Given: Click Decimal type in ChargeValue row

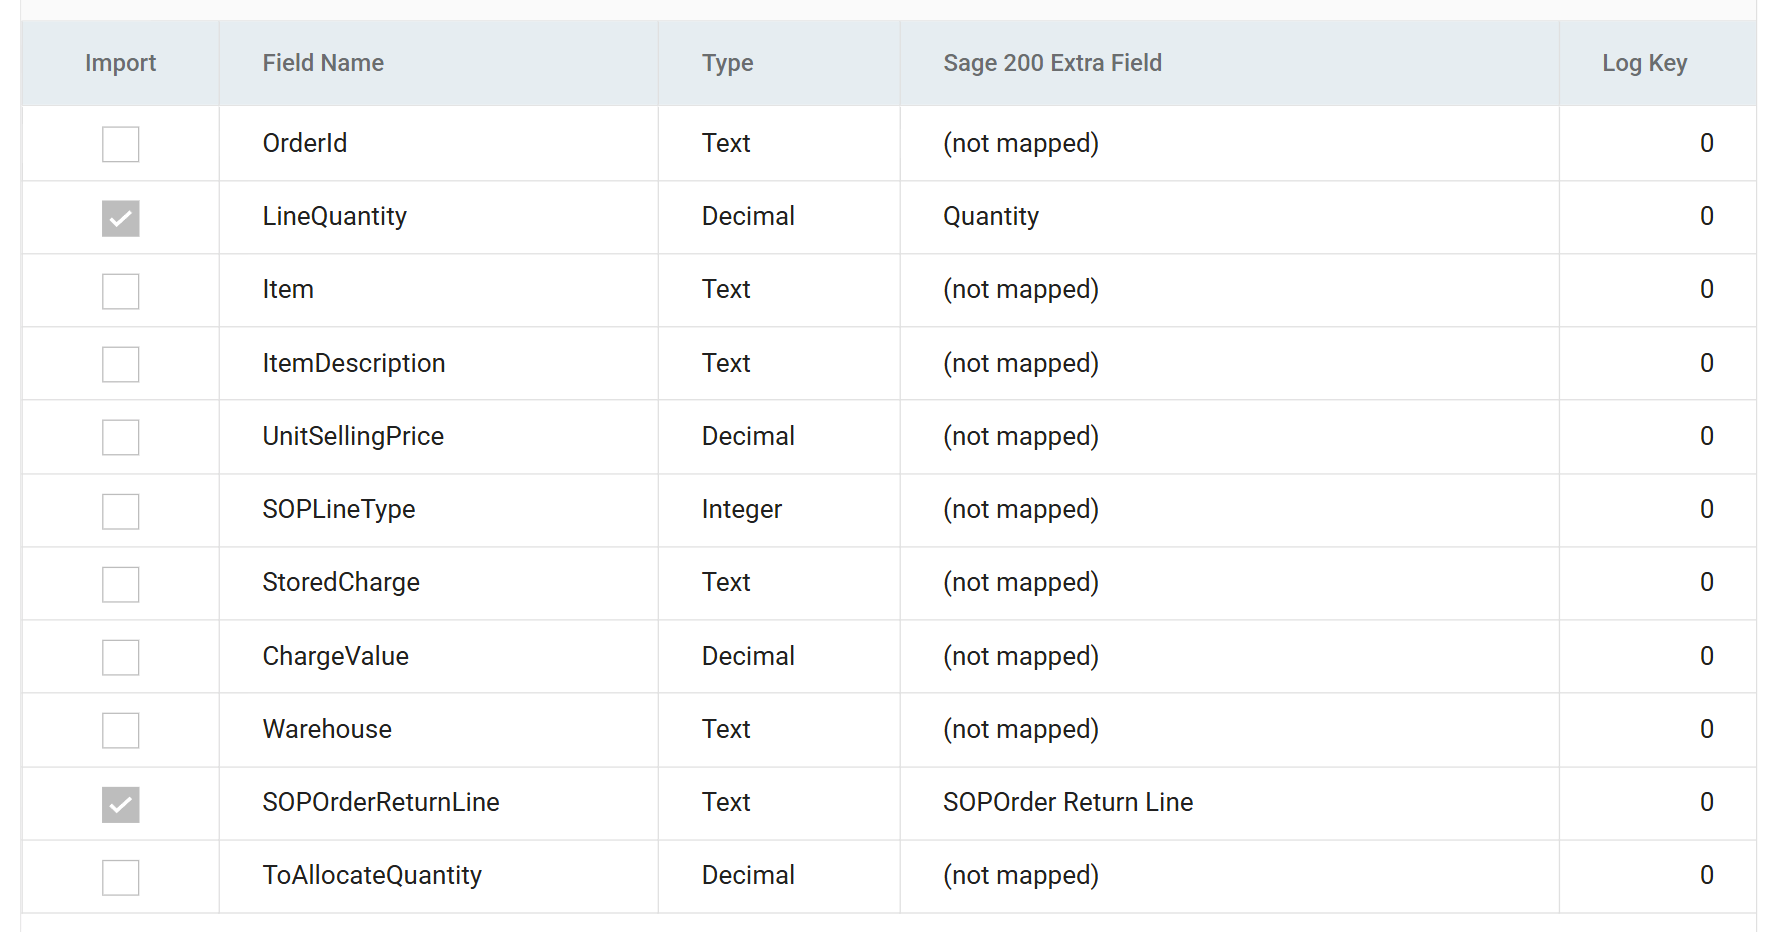Looking at the screenshot, I should 748,656.
